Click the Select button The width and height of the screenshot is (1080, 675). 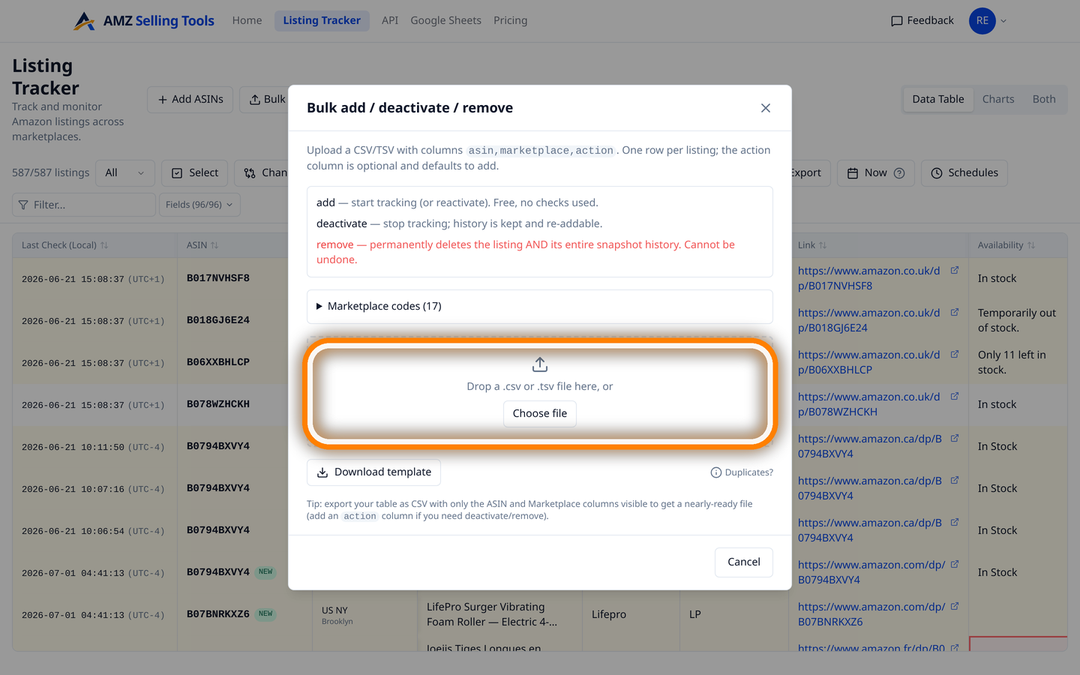coord(195,173)
